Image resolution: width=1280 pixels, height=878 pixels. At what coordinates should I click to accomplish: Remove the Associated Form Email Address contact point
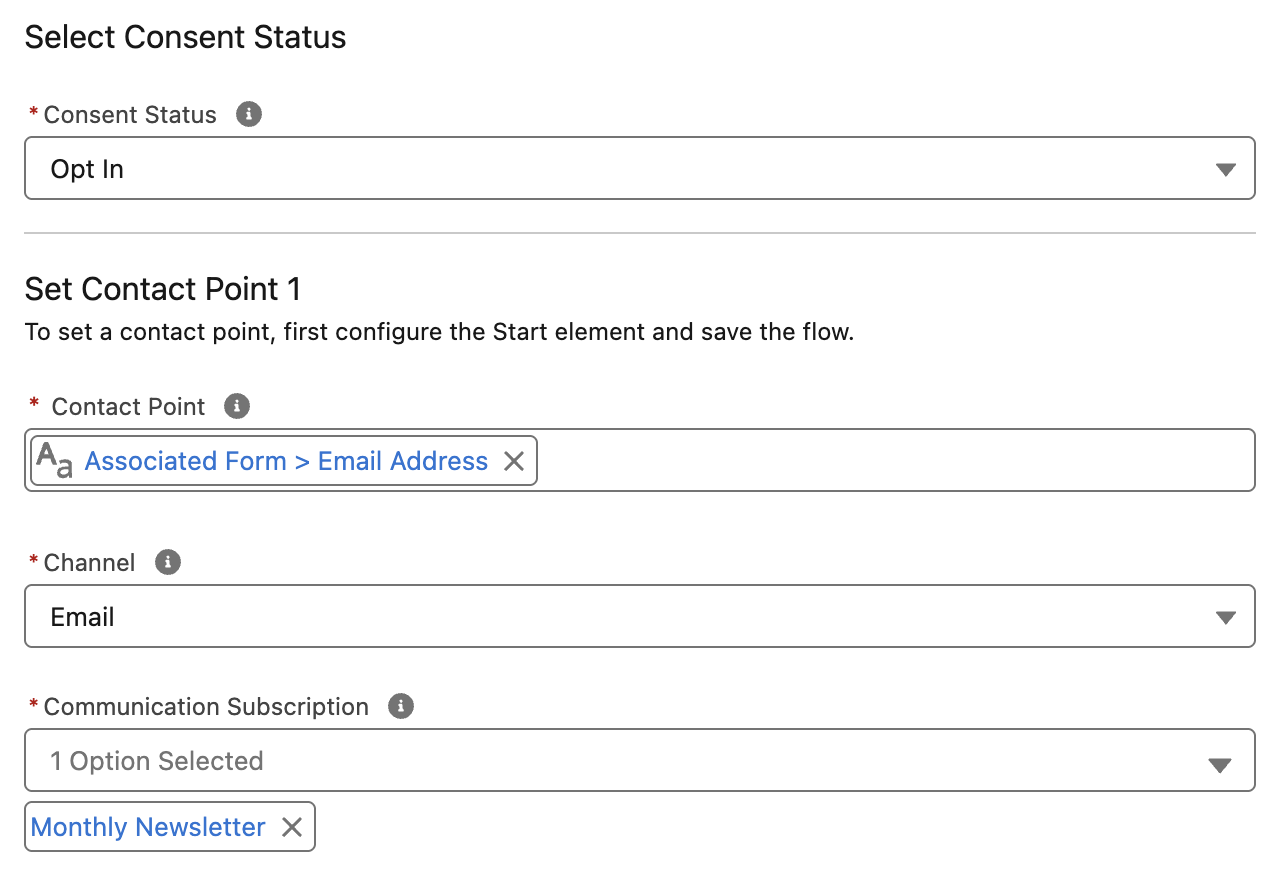click(x=514, y=461)
